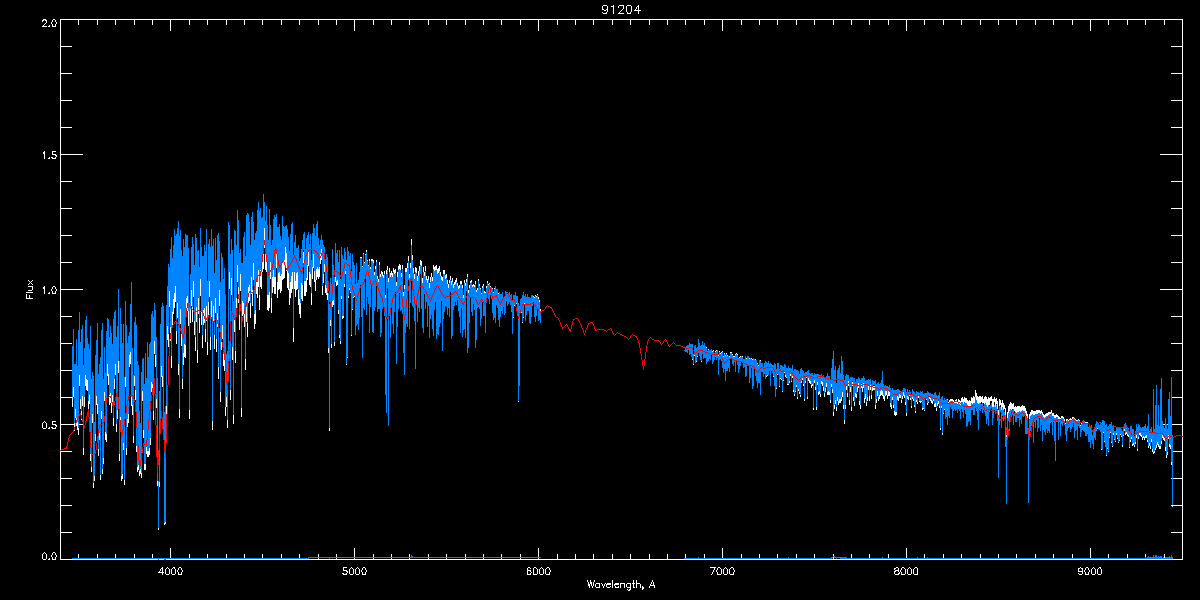
Task: Click the 7000 wavelength tick label
Action: click(722, 572)
